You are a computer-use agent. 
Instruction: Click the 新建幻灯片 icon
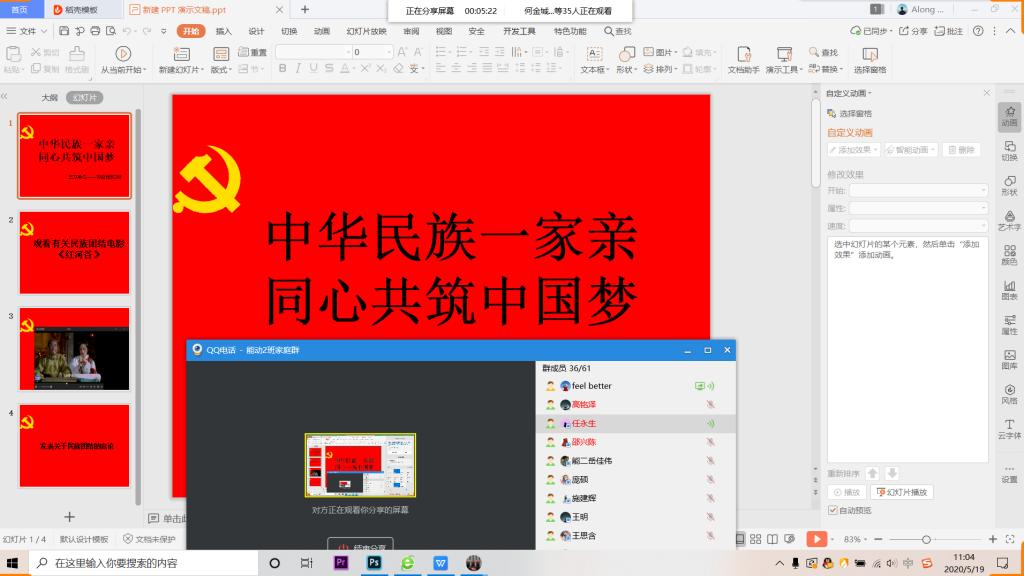coord(176,53)
